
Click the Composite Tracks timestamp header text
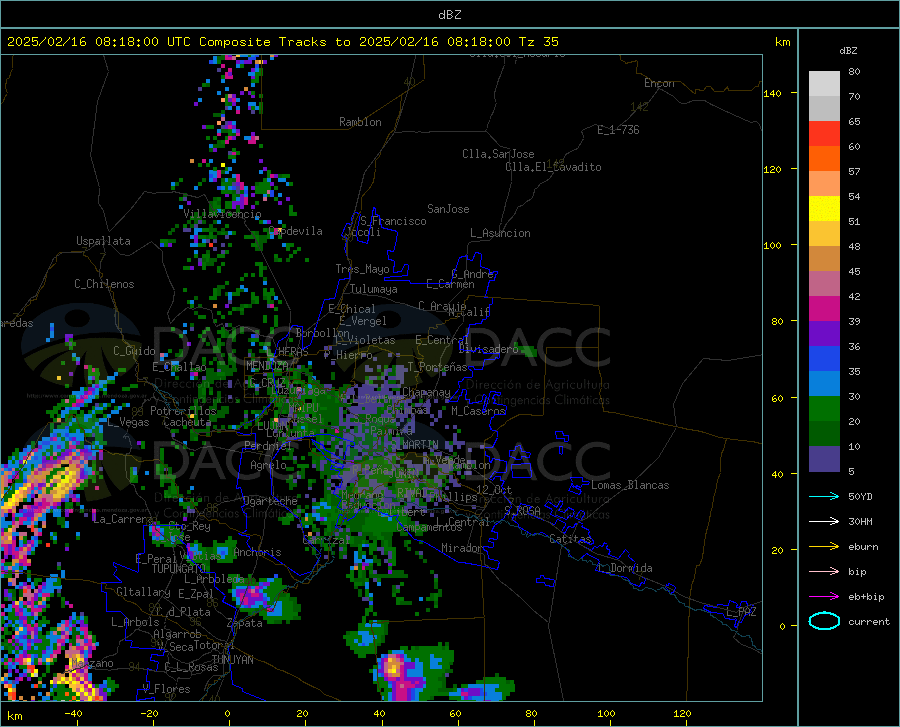pos(282,42)
